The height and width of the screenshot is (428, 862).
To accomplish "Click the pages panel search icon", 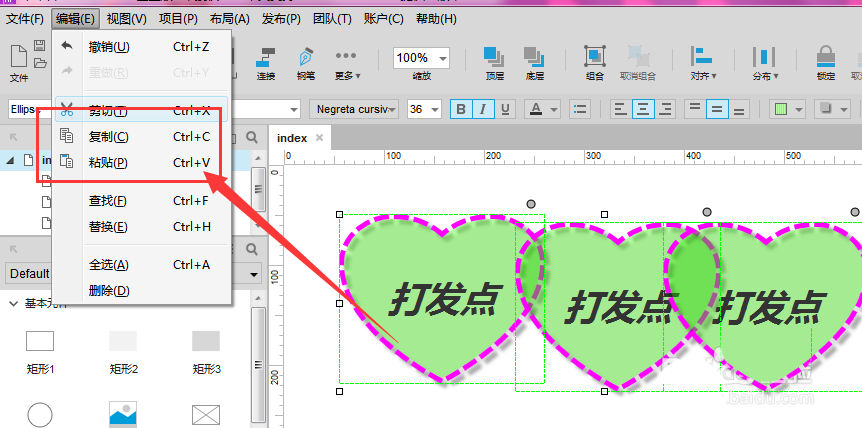I will click(252, 137).
